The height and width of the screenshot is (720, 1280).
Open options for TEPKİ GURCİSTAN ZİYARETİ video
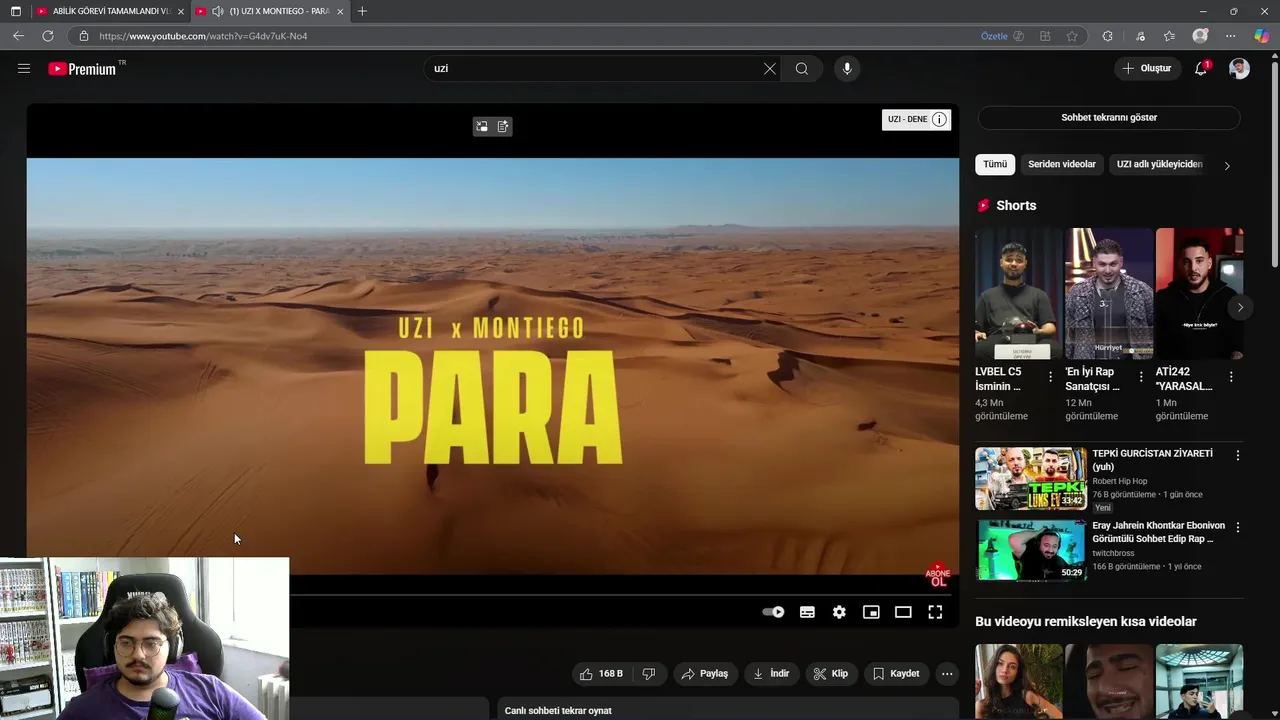[x=1237, y=456]
